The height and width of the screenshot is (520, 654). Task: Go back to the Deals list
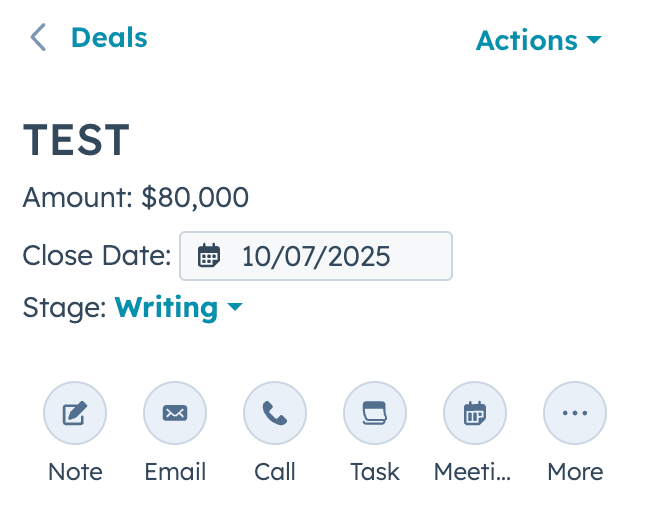tap(109, 38)
